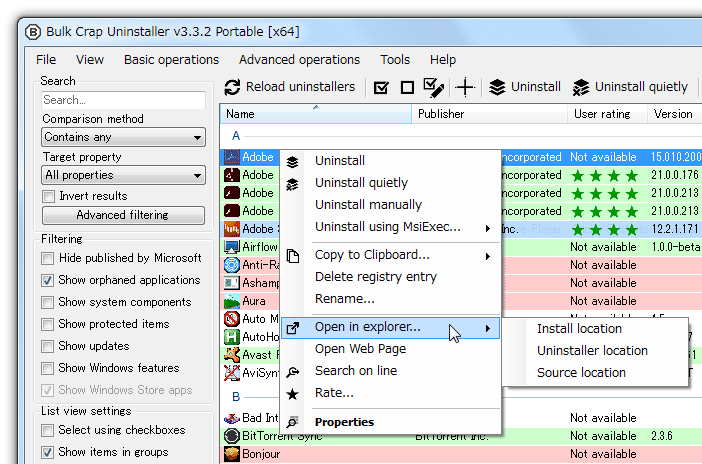Click the Avast orange app icon

coord(231,355)
